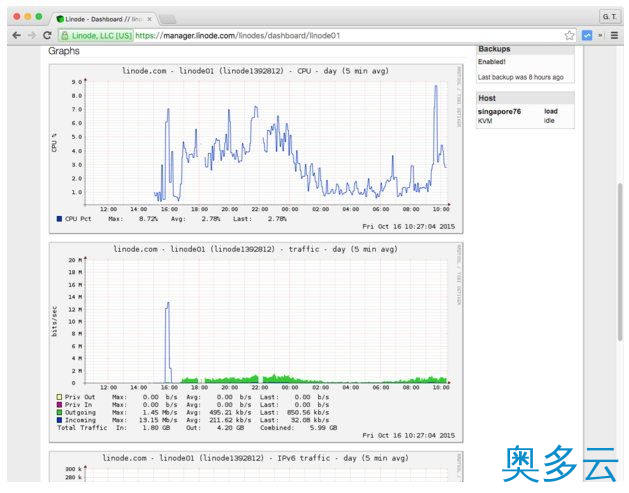
Task: Click the blue CPU Pct legend swatch
Action: [59, 219]
